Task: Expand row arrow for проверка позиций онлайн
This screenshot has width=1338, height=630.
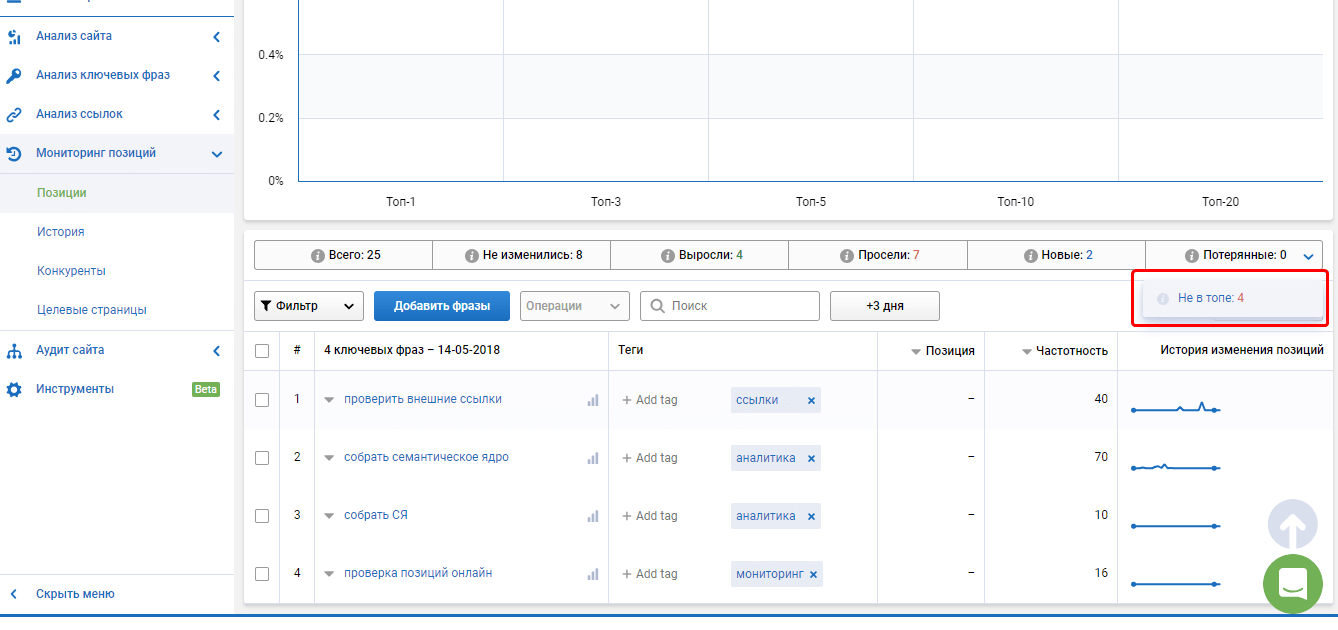Action: [x=329, y=574]
